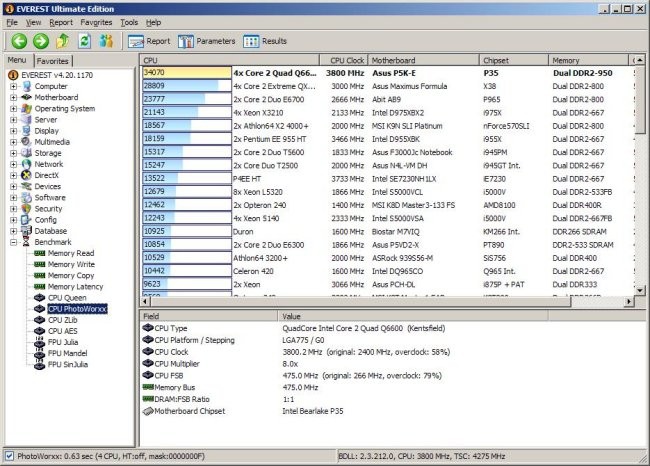
Task: Open the Report menu
Action: click(61, 22)
